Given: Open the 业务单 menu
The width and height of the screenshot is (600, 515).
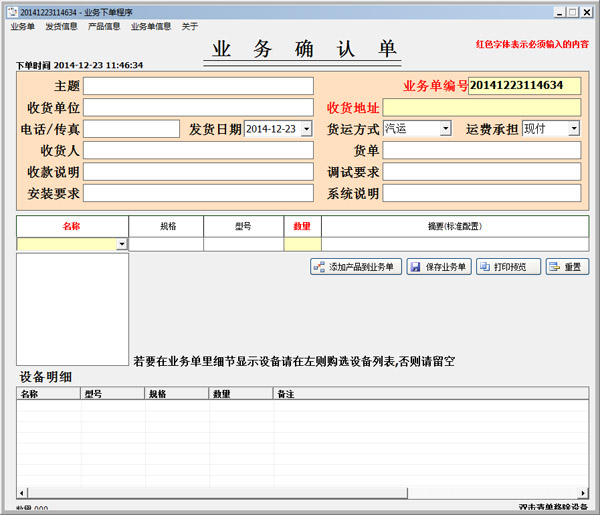Looking at the screenshot, I should pos(23,26).
